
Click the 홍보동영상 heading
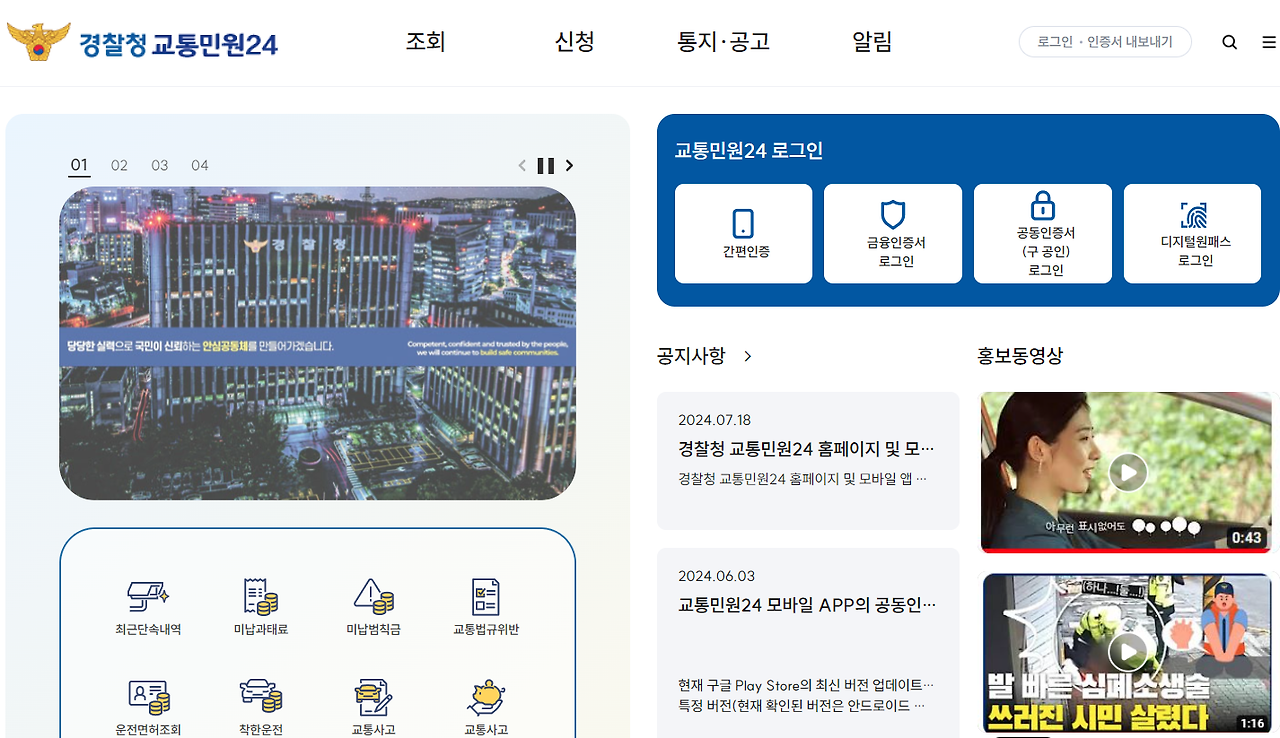tap(1020, 356)
